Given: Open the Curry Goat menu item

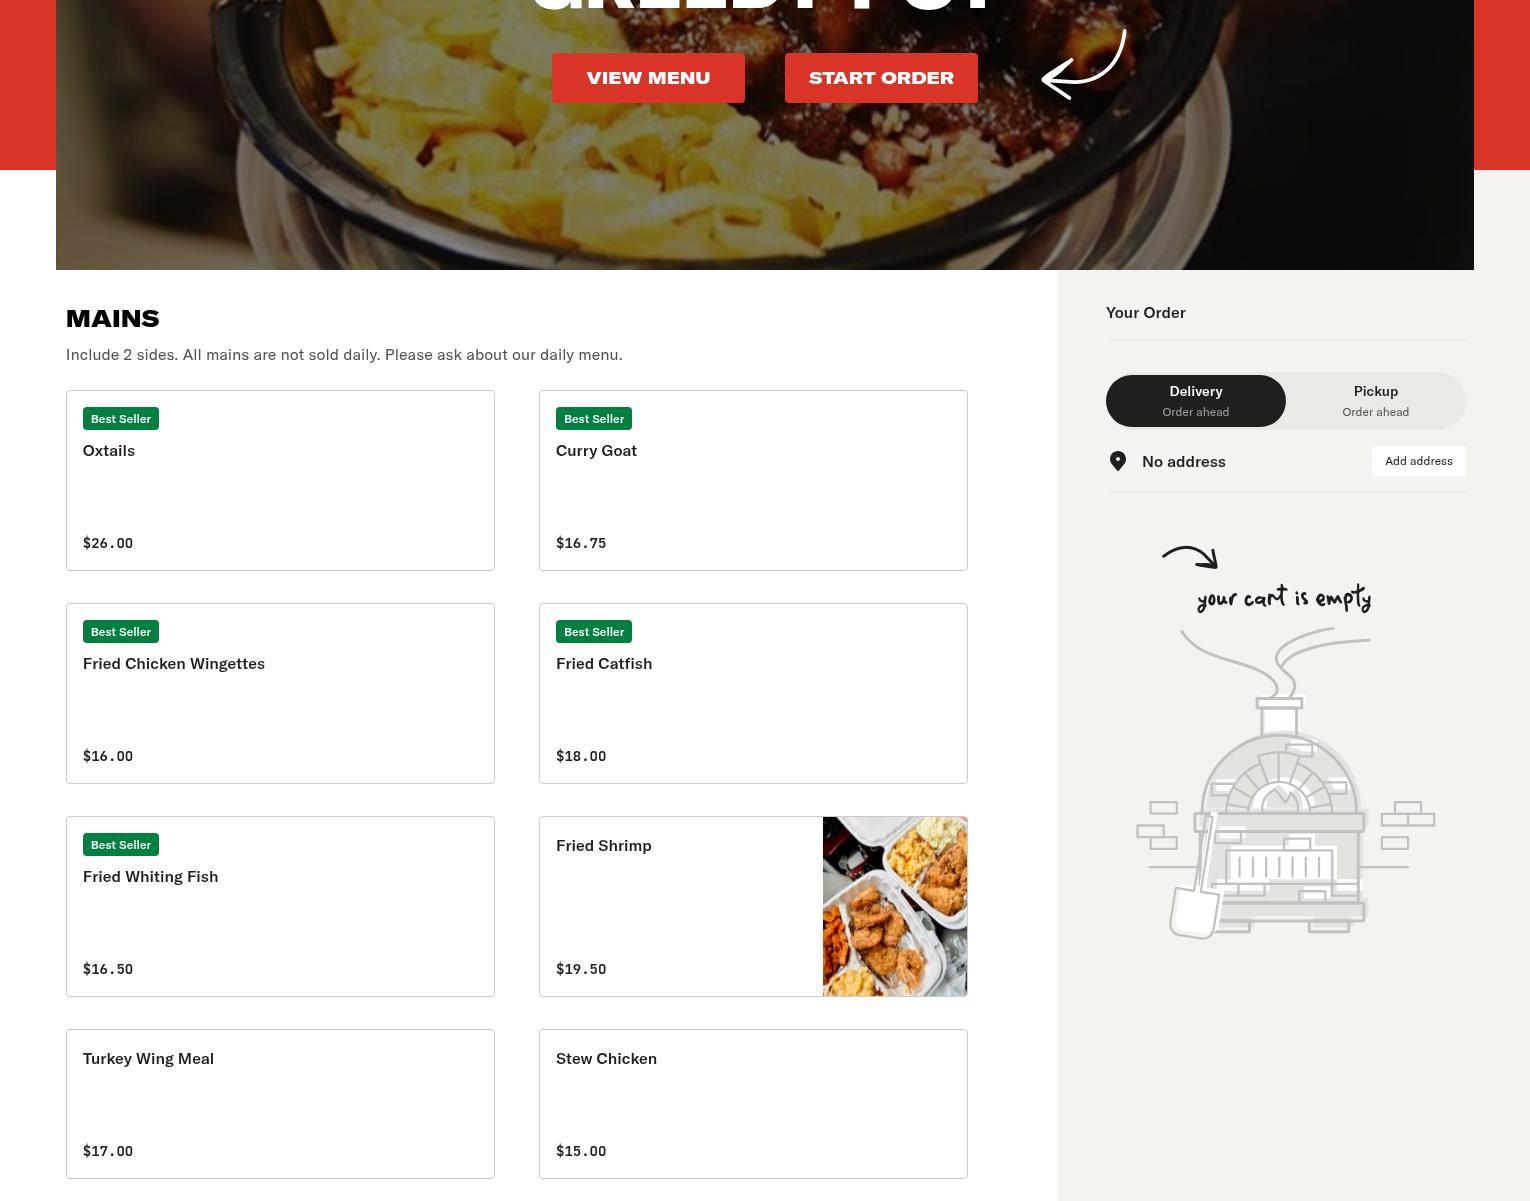Looking at the screenshot, I should coord(753,481).
